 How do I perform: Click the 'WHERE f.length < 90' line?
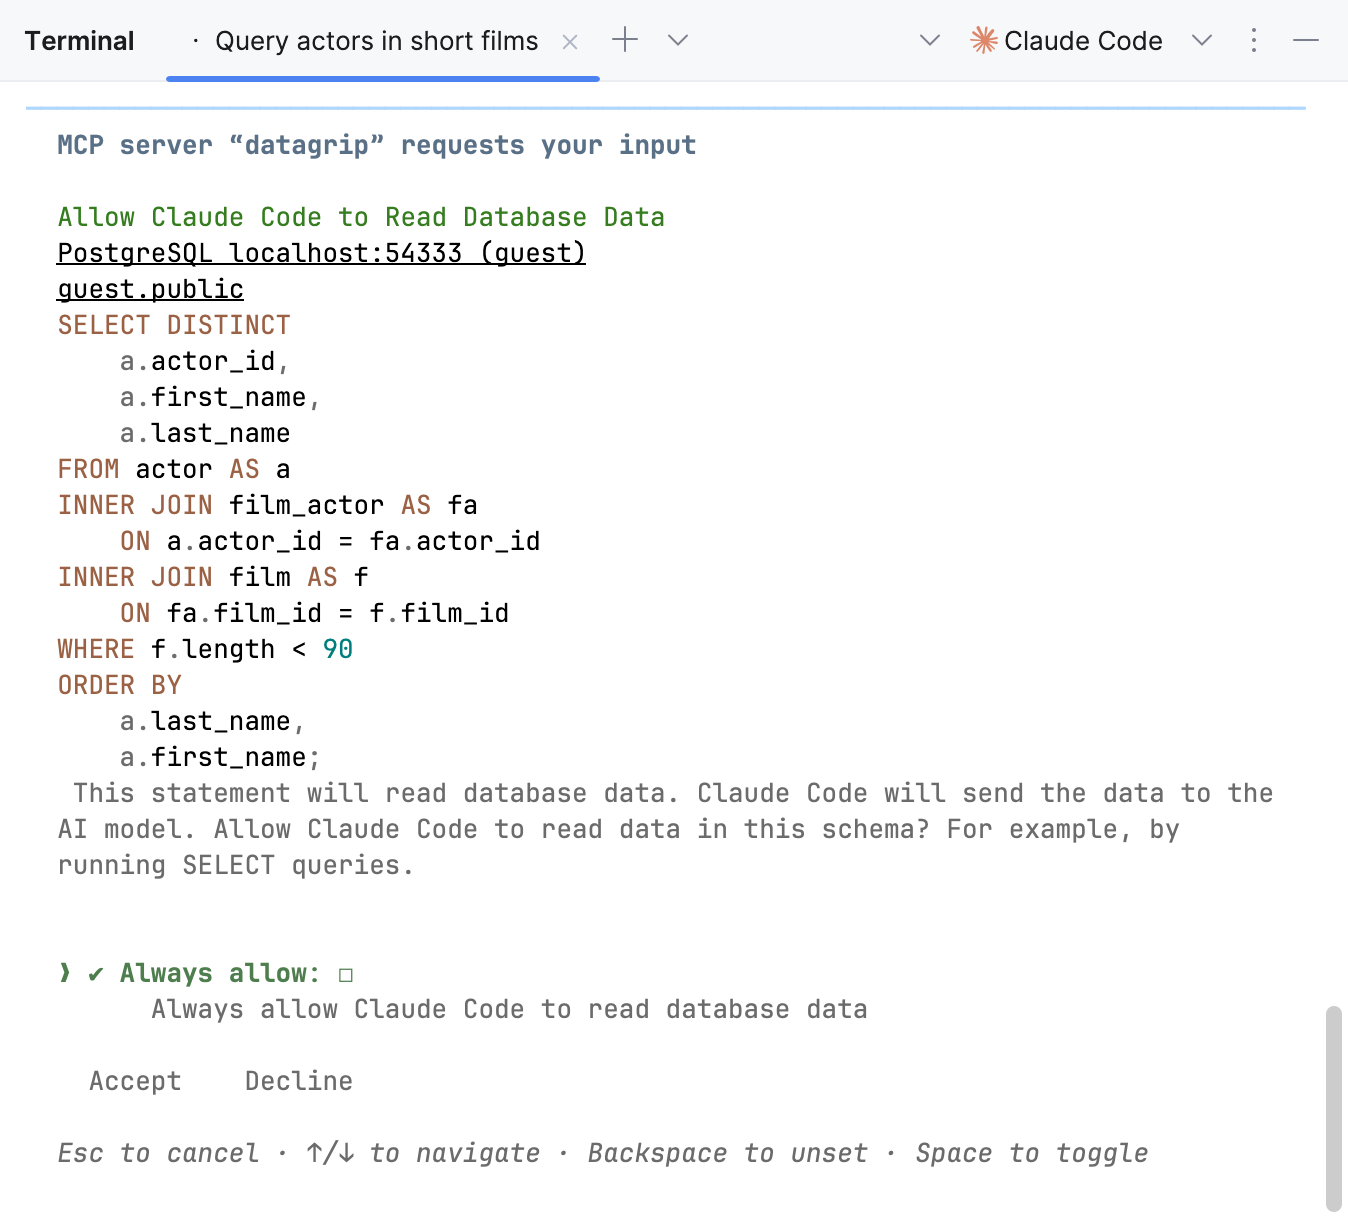[x=205, y=649]
